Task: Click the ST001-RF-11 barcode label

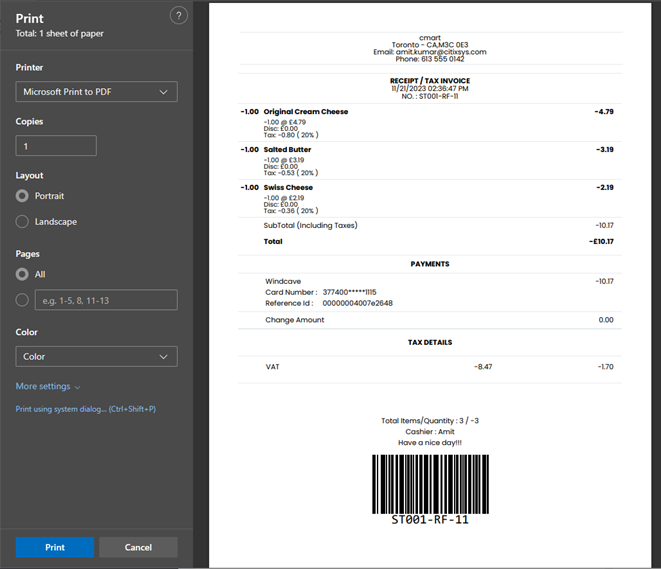Action: pos(429,520)
